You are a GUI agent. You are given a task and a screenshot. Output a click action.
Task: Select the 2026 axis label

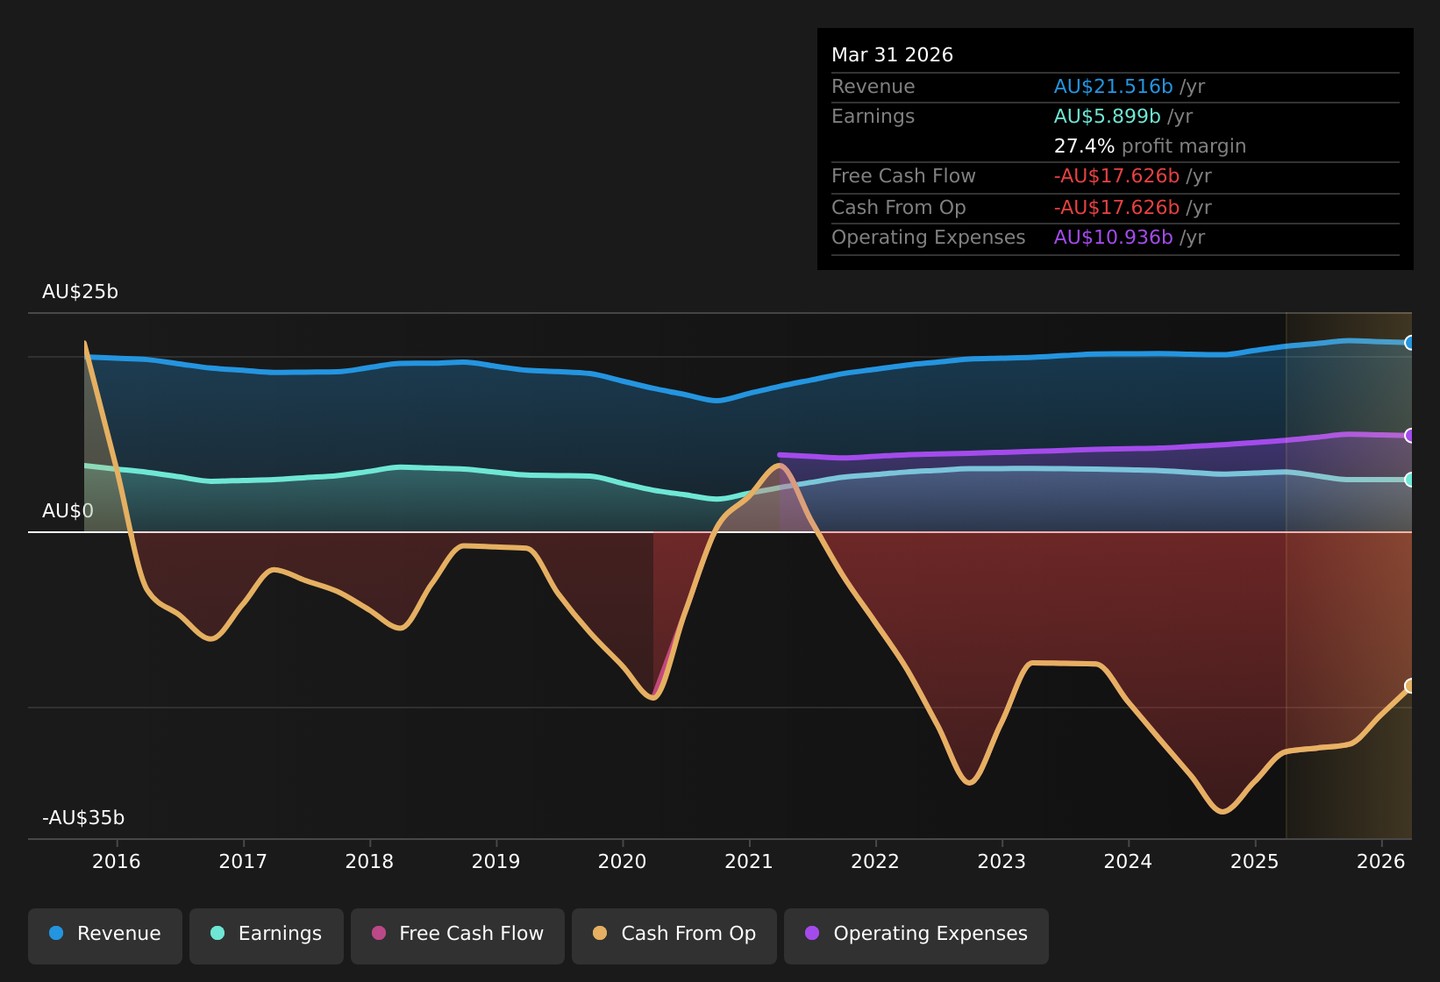[1381, 862]
